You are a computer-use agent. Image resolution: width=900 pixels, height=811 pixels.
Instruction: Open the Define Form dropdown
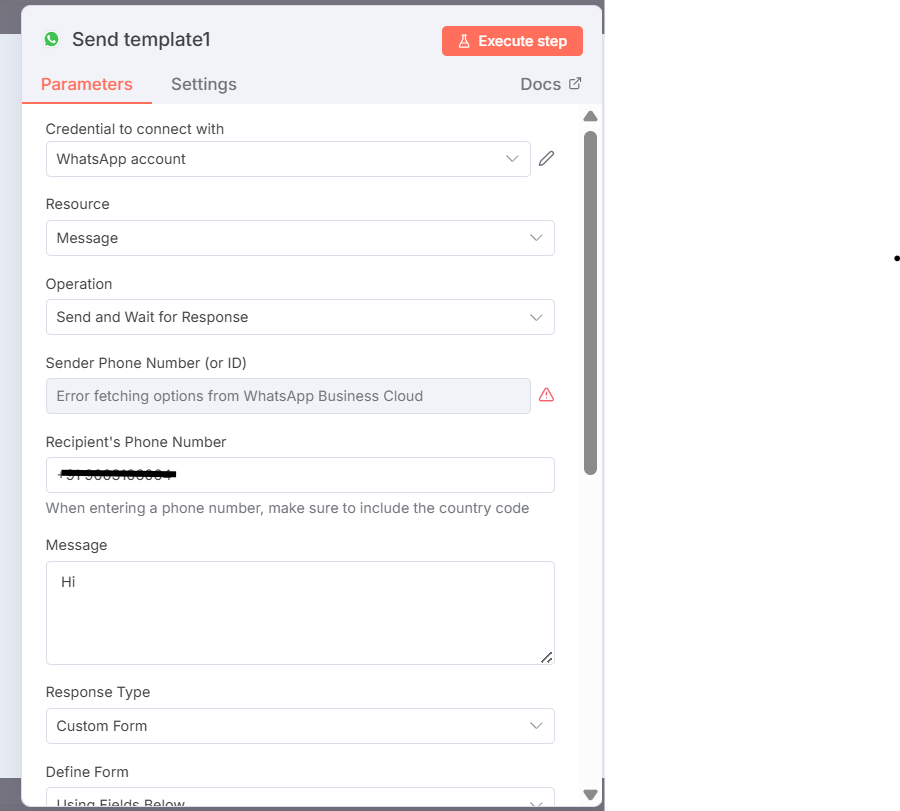click(300, 800)
